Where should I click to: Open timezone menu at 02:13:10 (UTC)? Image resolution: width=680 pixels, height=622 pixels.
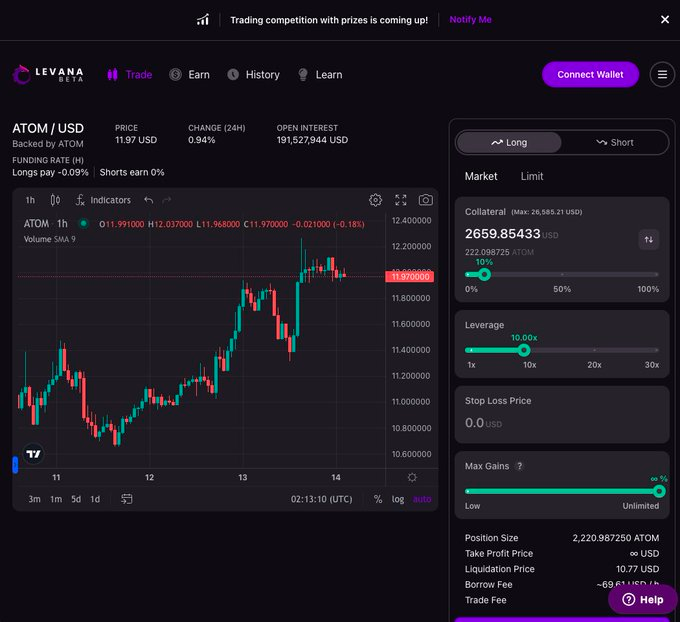click(321, 499)
